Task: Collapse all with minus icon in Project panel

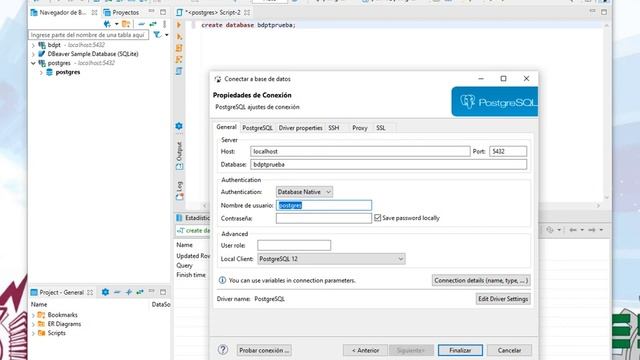Action: click(x=117, y=292)
